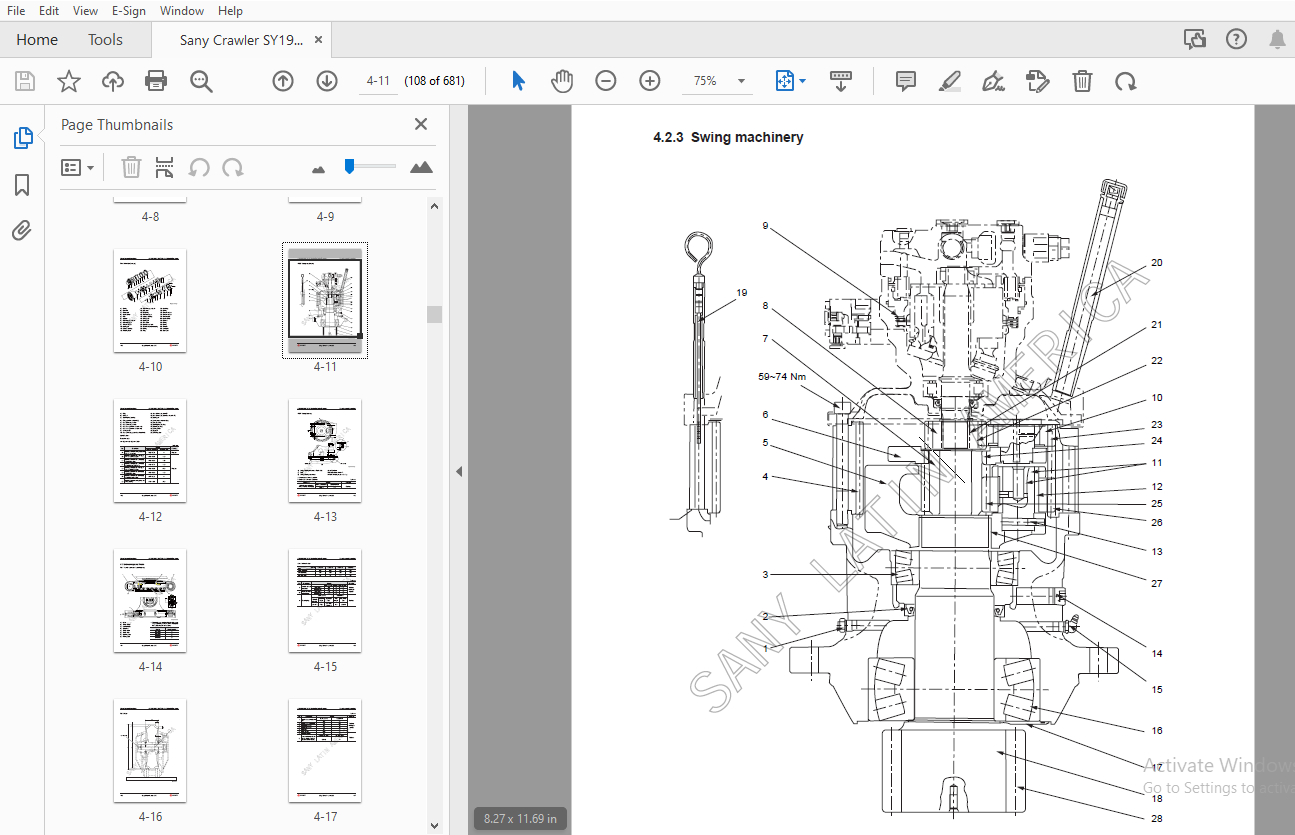Toggle scrolling mode keyboard icon
The image size is (1295, 835).
click(841, 81)
